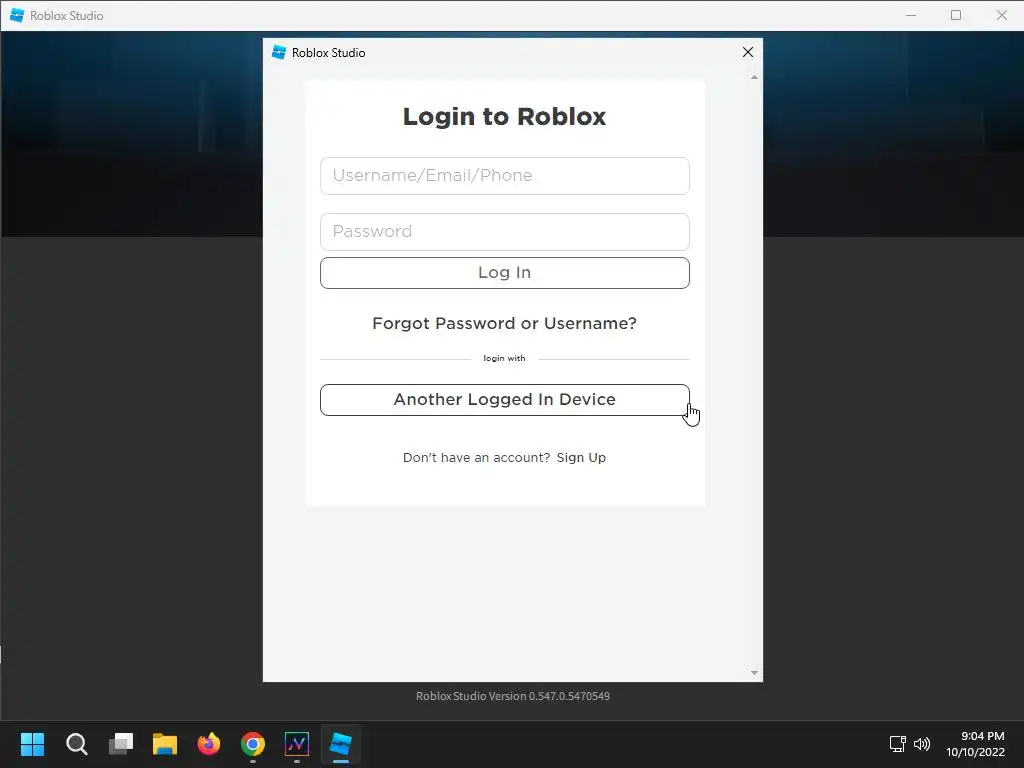Click the Username/Email/Phone input field
The width and height of the screenshot is (1024, 768).
click(x=504, y=176)
